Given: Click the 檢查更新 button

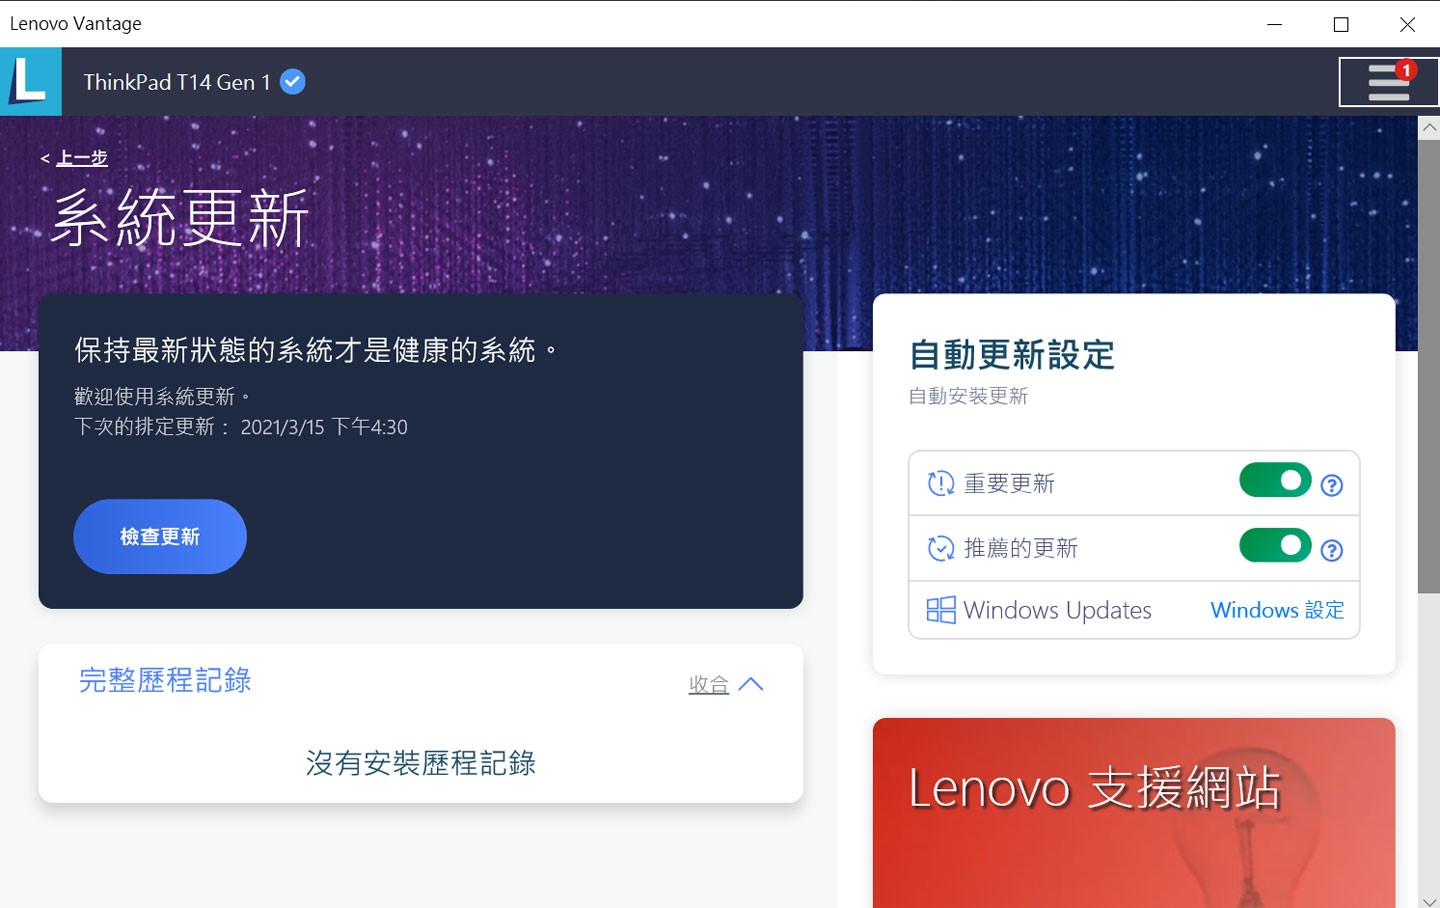Looking at the screenshot, I should click(160, 536).
